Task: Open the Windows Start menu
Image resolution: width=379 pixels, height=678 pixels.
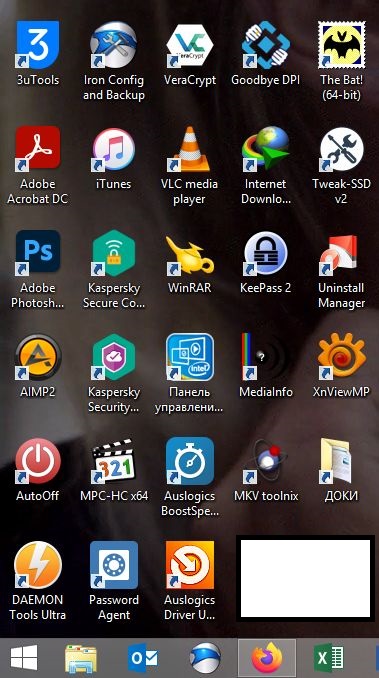Action: pyautogui.click(x=24, y=659)
